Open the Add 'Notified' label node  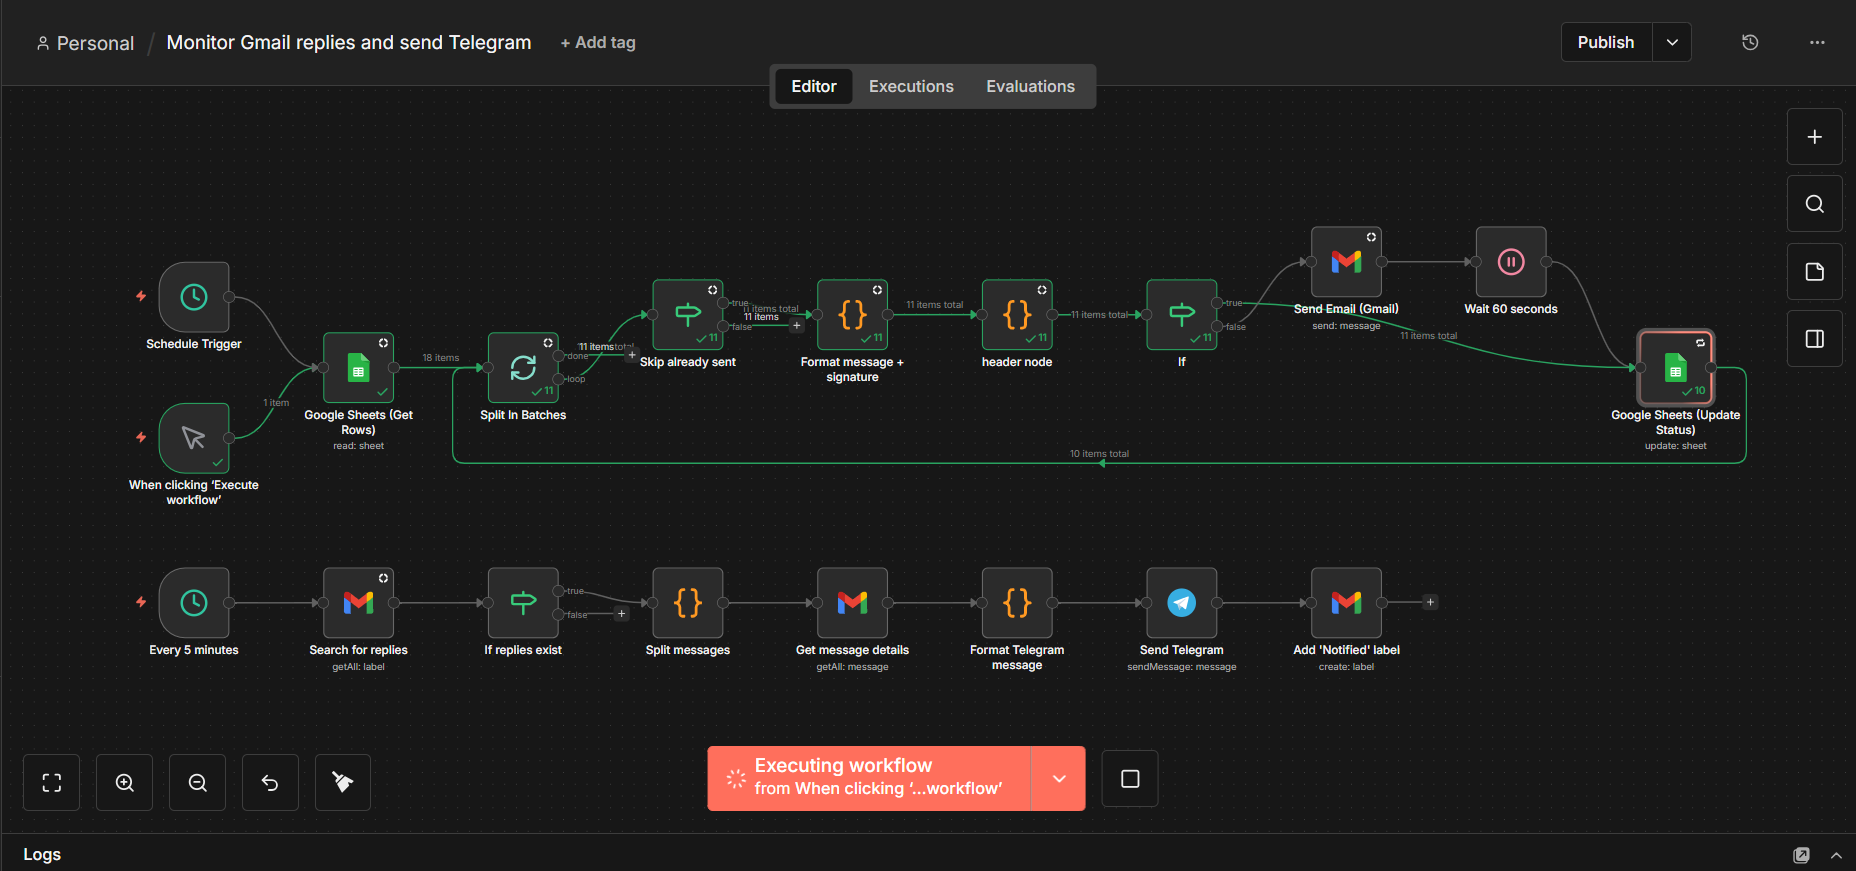[x=1346, y=603]
